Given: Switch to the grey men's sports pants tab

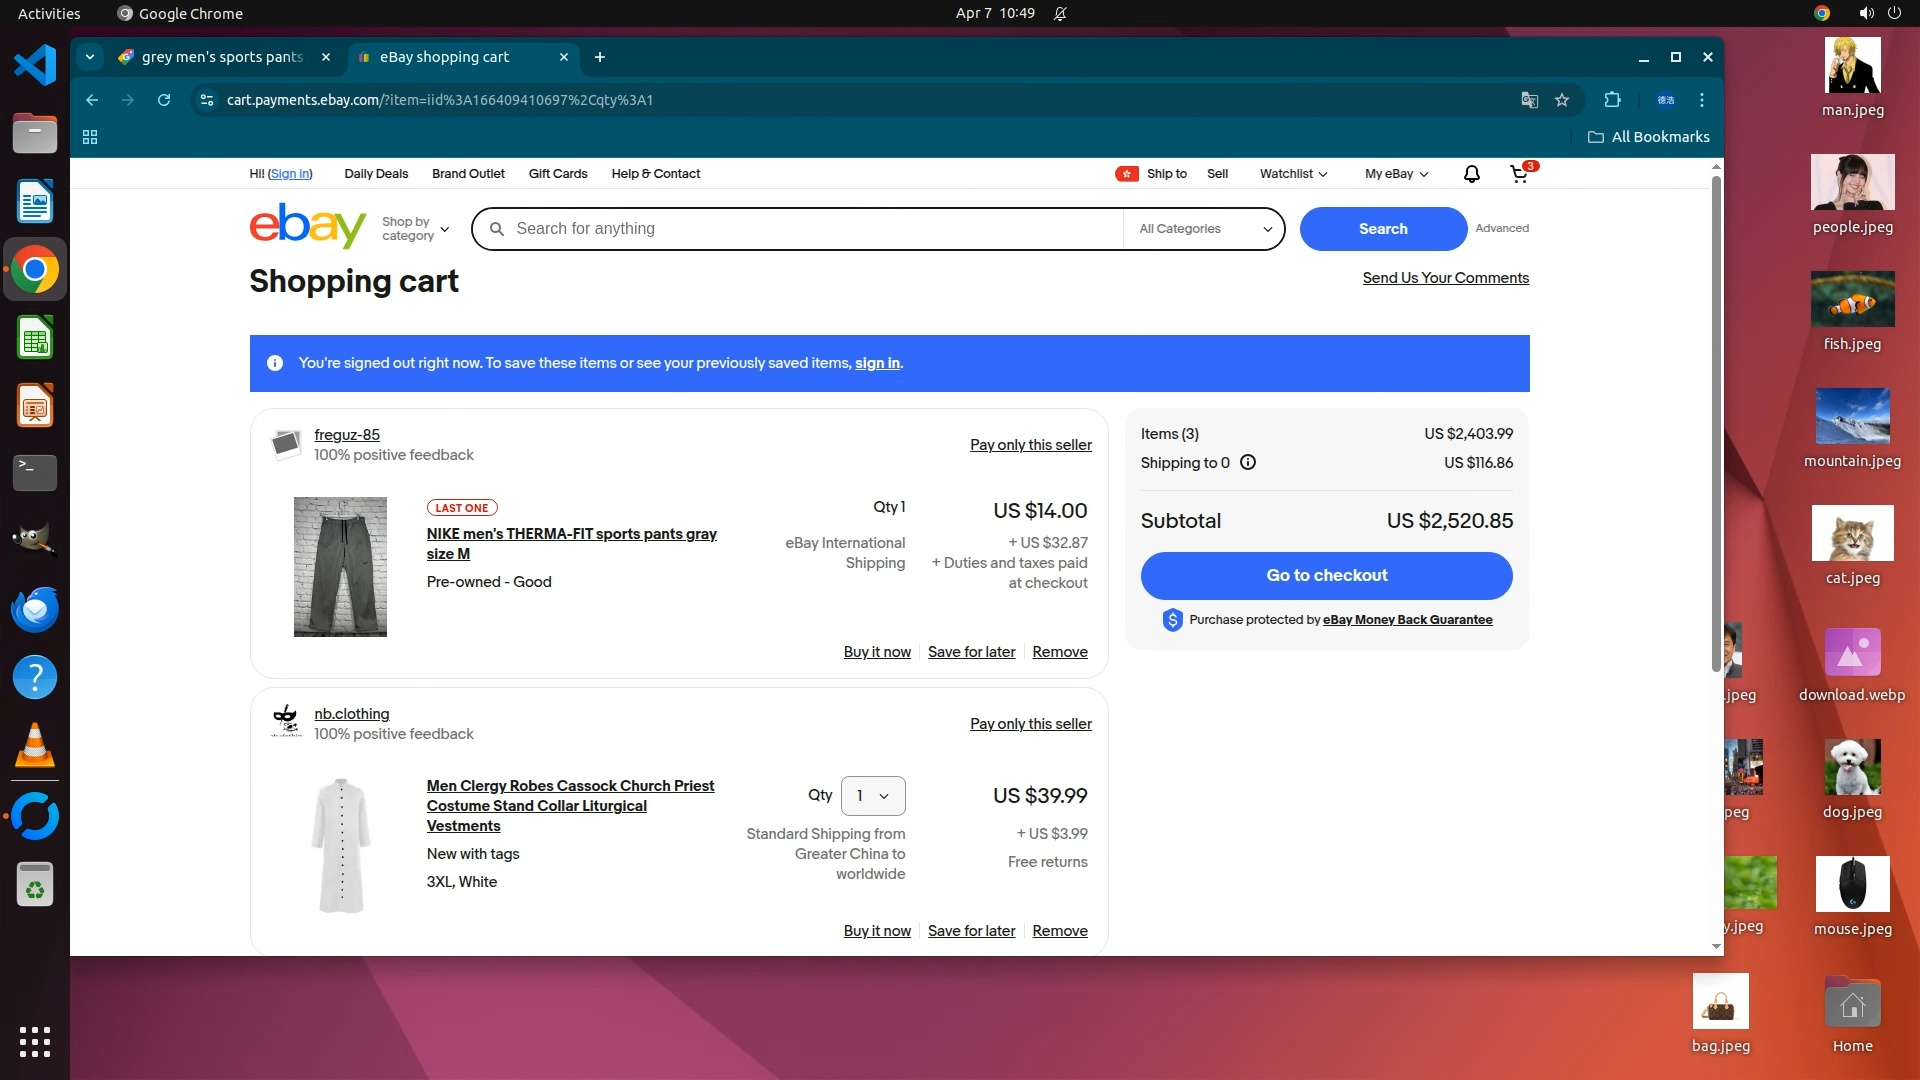Looking at the screenshot, I should click(x=222, y=57).
